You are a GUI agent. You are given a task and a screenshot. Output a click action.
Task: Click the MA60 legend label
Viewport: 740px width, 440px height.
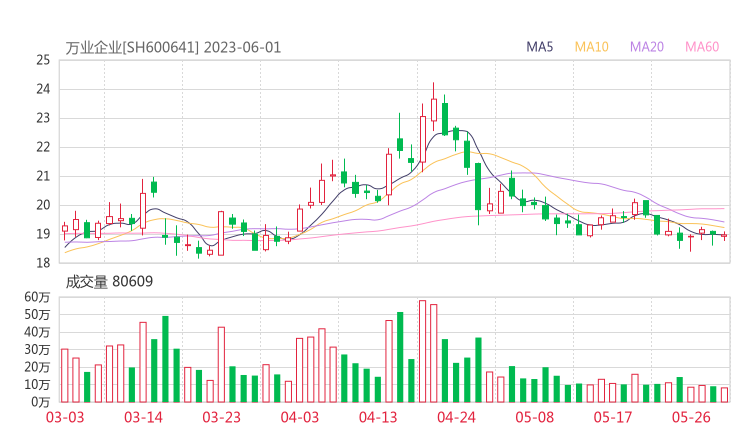pos(702,47)
